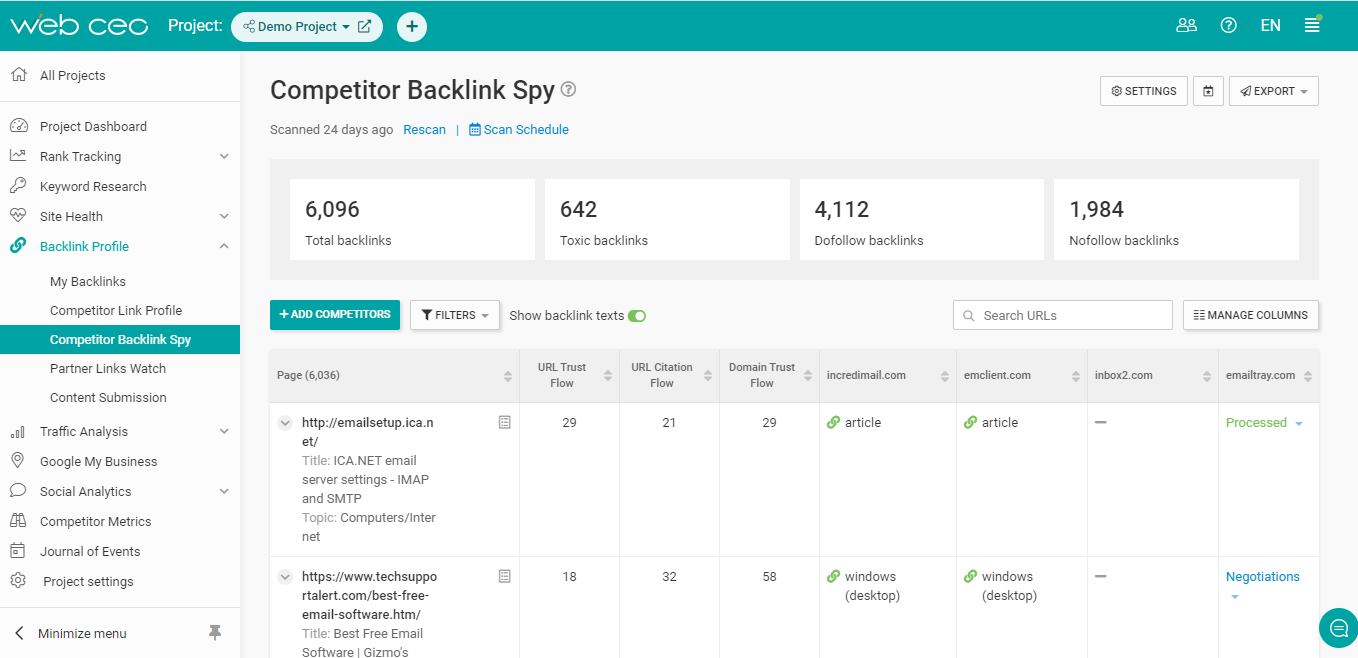
Task: Select the Toxic backlinks card
Action: (x=667, y=220)
